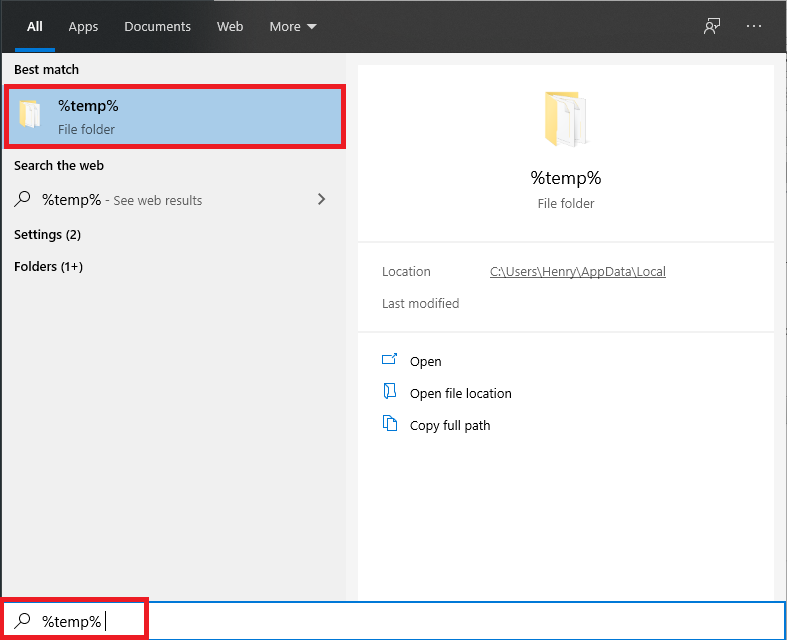Switch to the All tab
The height and width of the screenshot is (640, 787).
coord(35,27)
